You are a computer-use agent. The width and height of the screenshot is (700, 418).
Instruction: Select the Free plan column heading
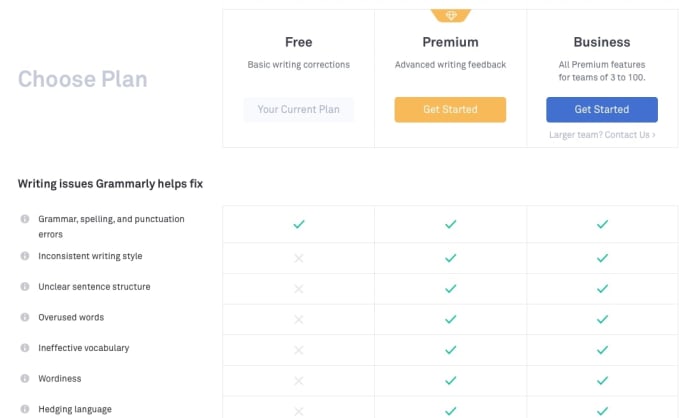[298, 42]
